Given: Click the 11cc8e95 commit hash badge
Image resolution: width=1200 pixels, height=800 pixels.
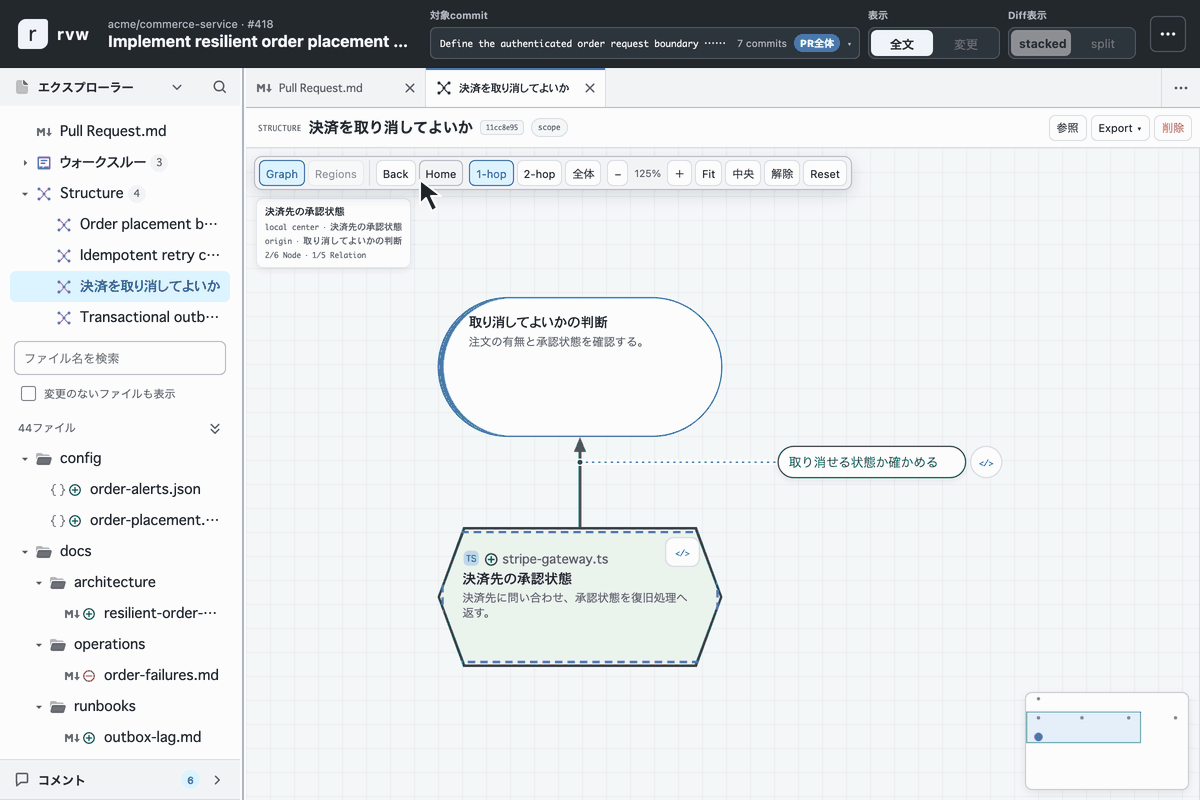Looking at the screenshot, I should (x=502, y=128).
